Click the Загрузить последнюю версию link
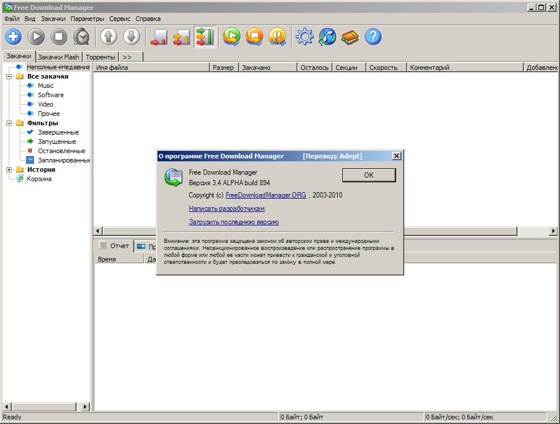 tap(234, 222)
